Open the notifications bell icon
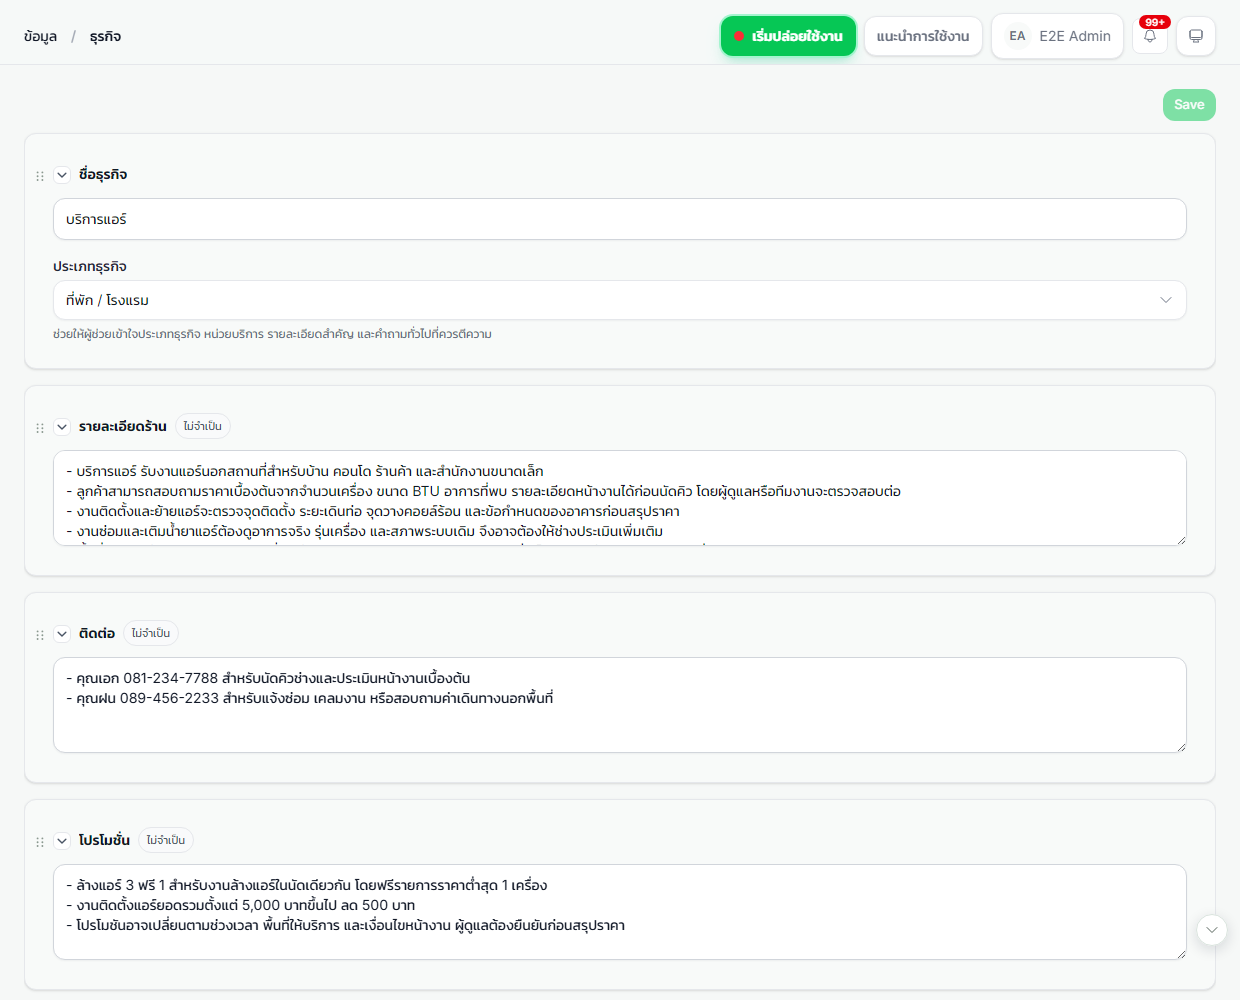The height and width of the screenshot is (1000, 1240). click(1150, 36)
